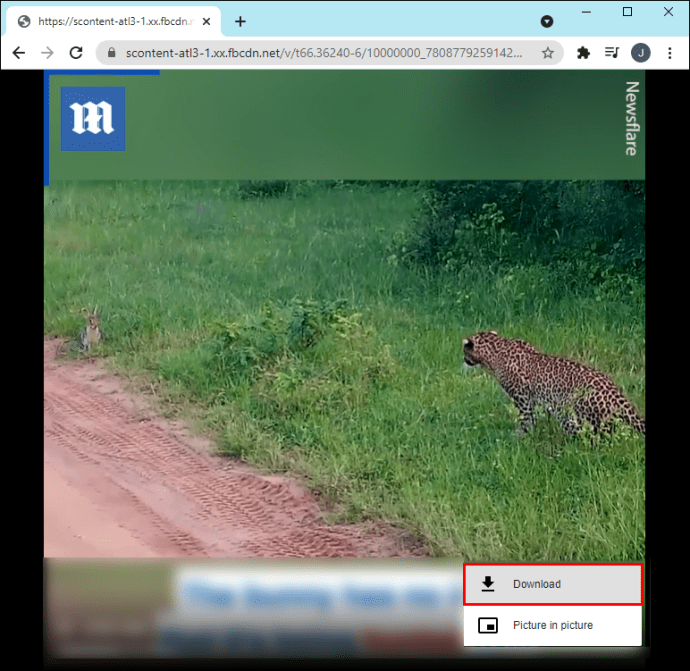Open the Extensions puzzle icon
Screen dimensions: 690x671
(x=583, y=53)
